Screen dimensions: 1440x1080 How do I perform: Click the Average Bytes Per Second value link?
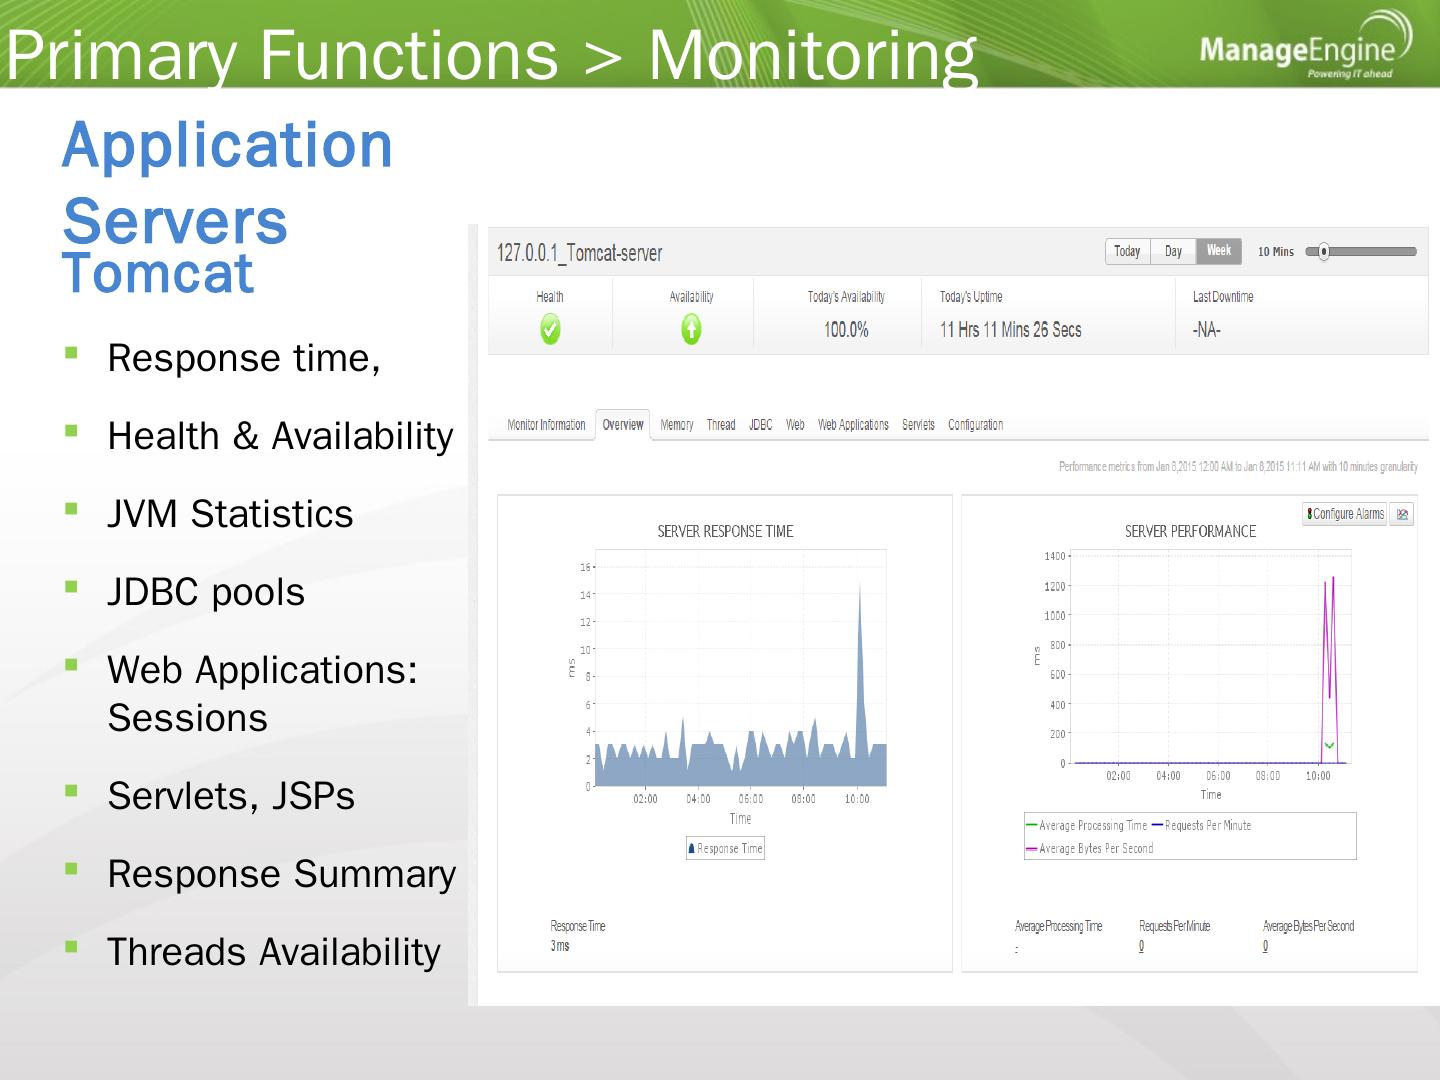tap(1265, 946)
